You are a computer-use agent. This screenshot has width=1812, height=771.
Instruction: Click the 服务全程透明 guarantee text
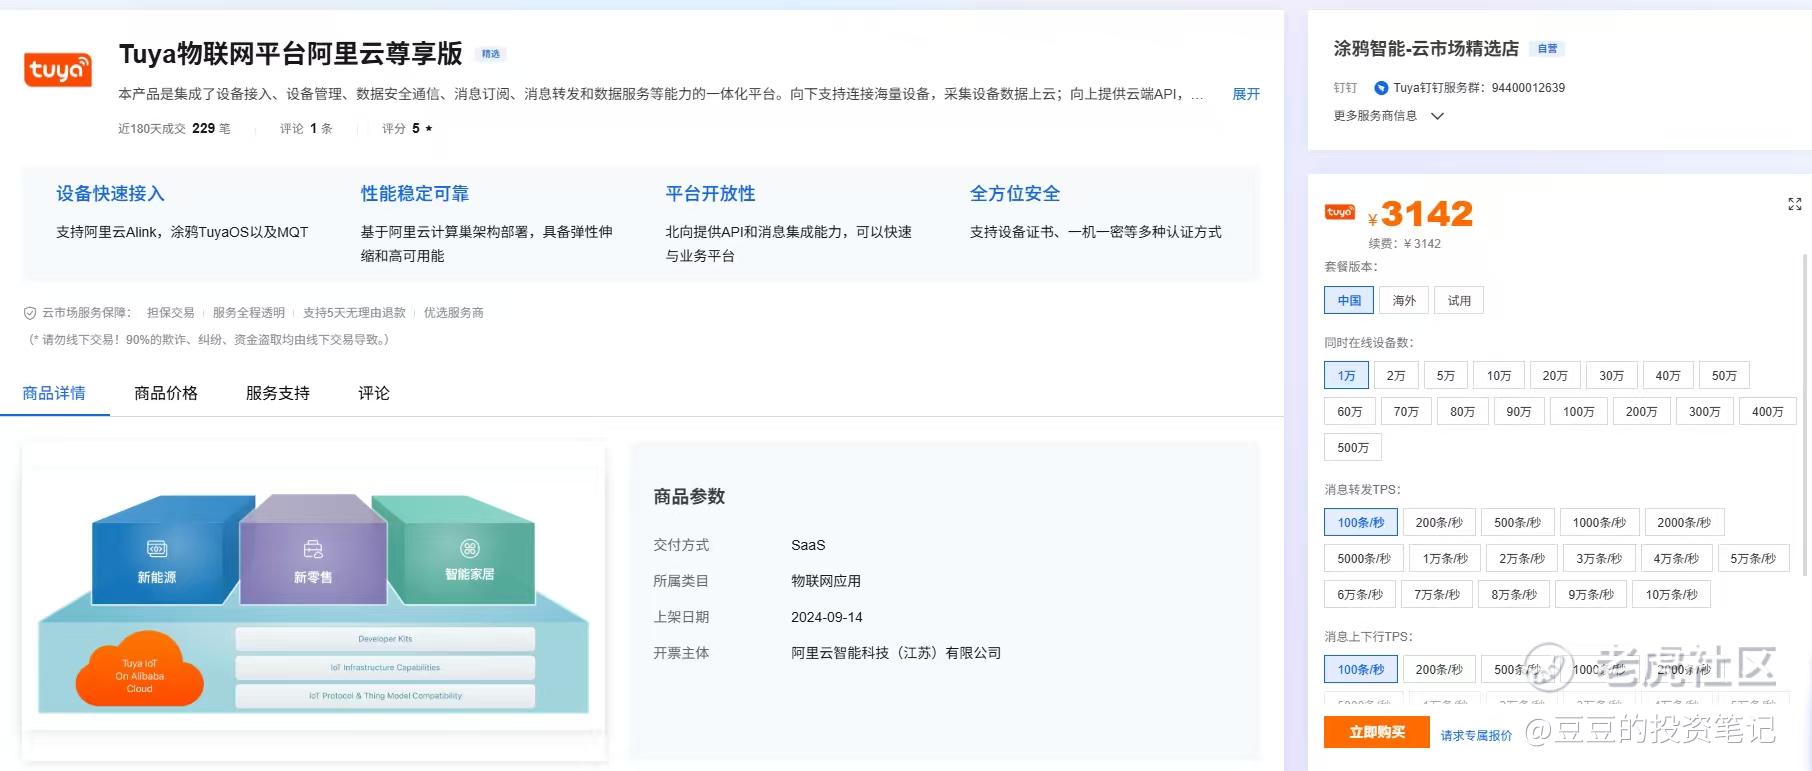tap(249, 313)
